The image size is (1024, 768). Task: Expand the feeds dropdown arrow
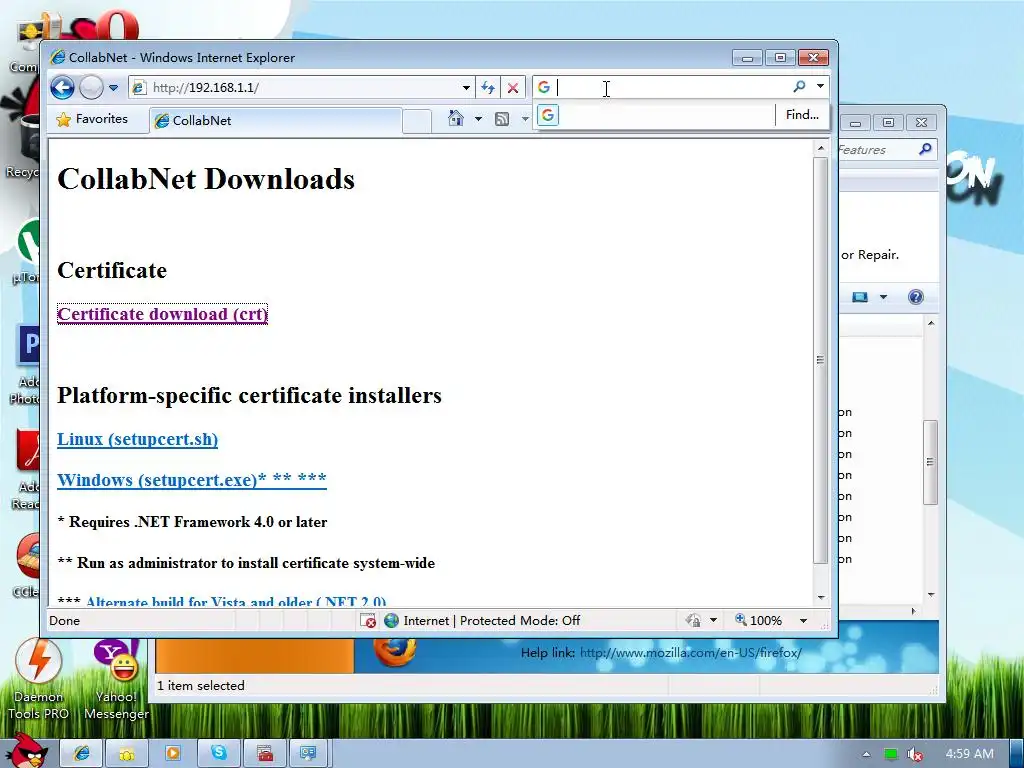coord(524,119)
